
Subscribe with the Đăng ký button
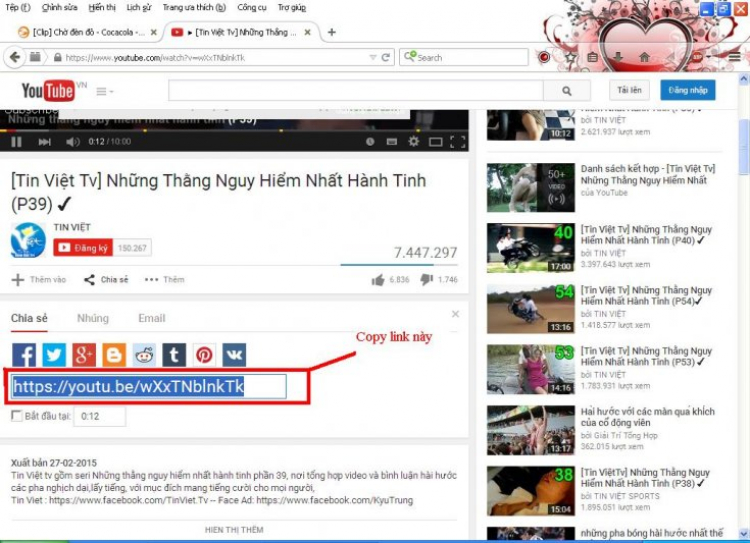(x=83, y=247)
